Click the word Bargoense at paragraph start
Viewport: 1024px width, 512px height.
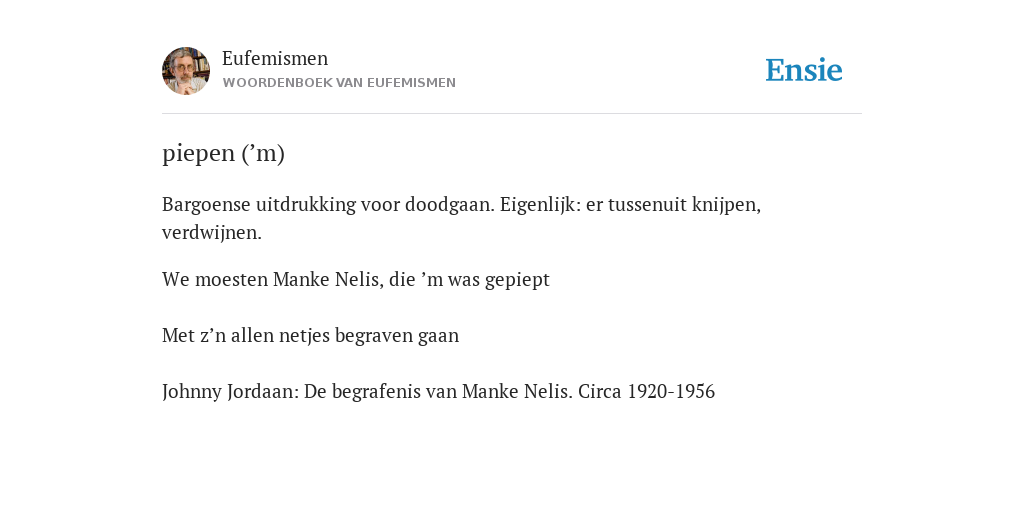(206, 205)
